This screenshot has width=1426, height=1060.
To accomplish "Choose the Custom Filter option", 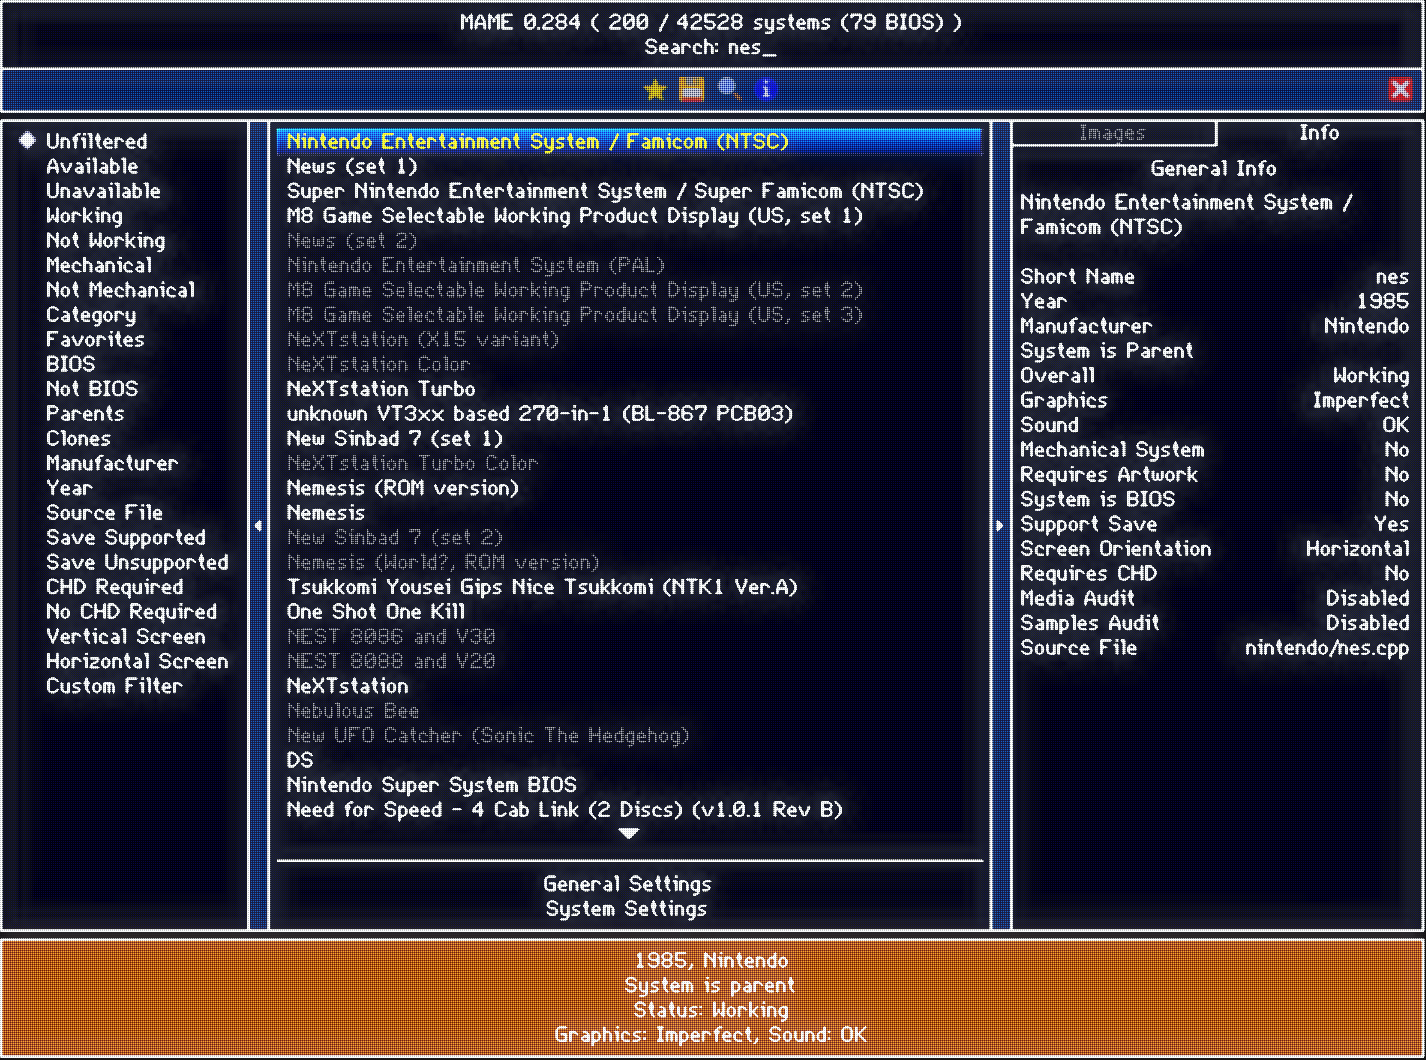I will coord(114,686).
